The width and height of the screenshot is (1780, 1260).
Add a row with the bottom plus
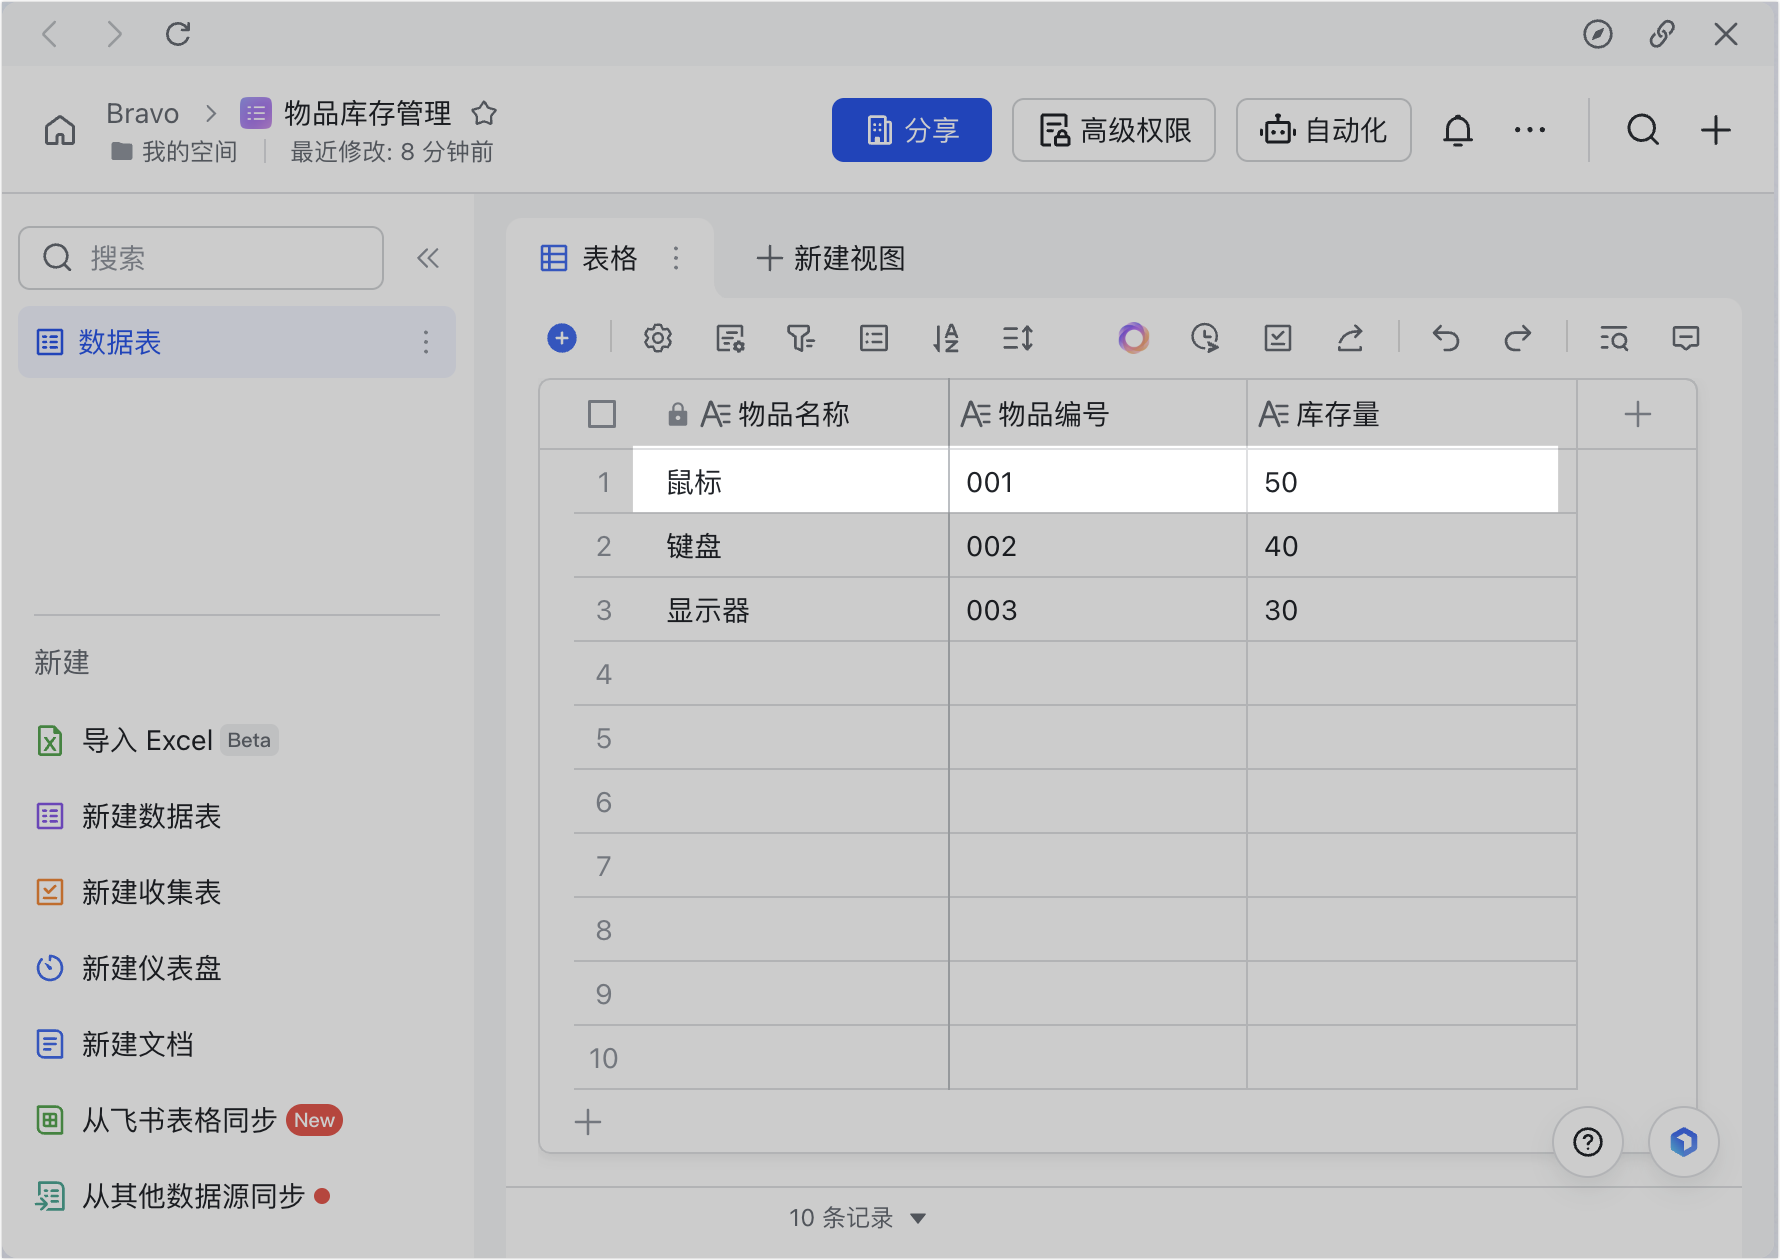[588, 1122]
